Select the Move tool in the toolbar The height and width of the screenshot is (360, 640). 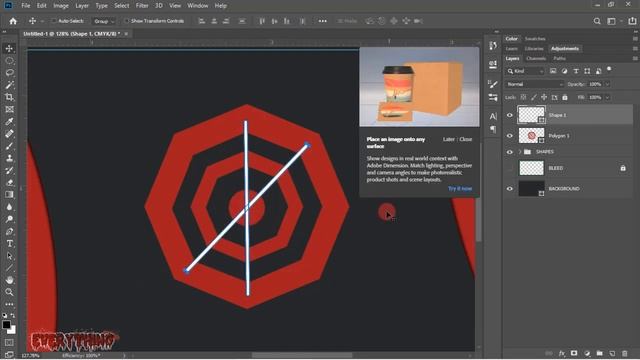pyautogui.click(x=9, y=49)
